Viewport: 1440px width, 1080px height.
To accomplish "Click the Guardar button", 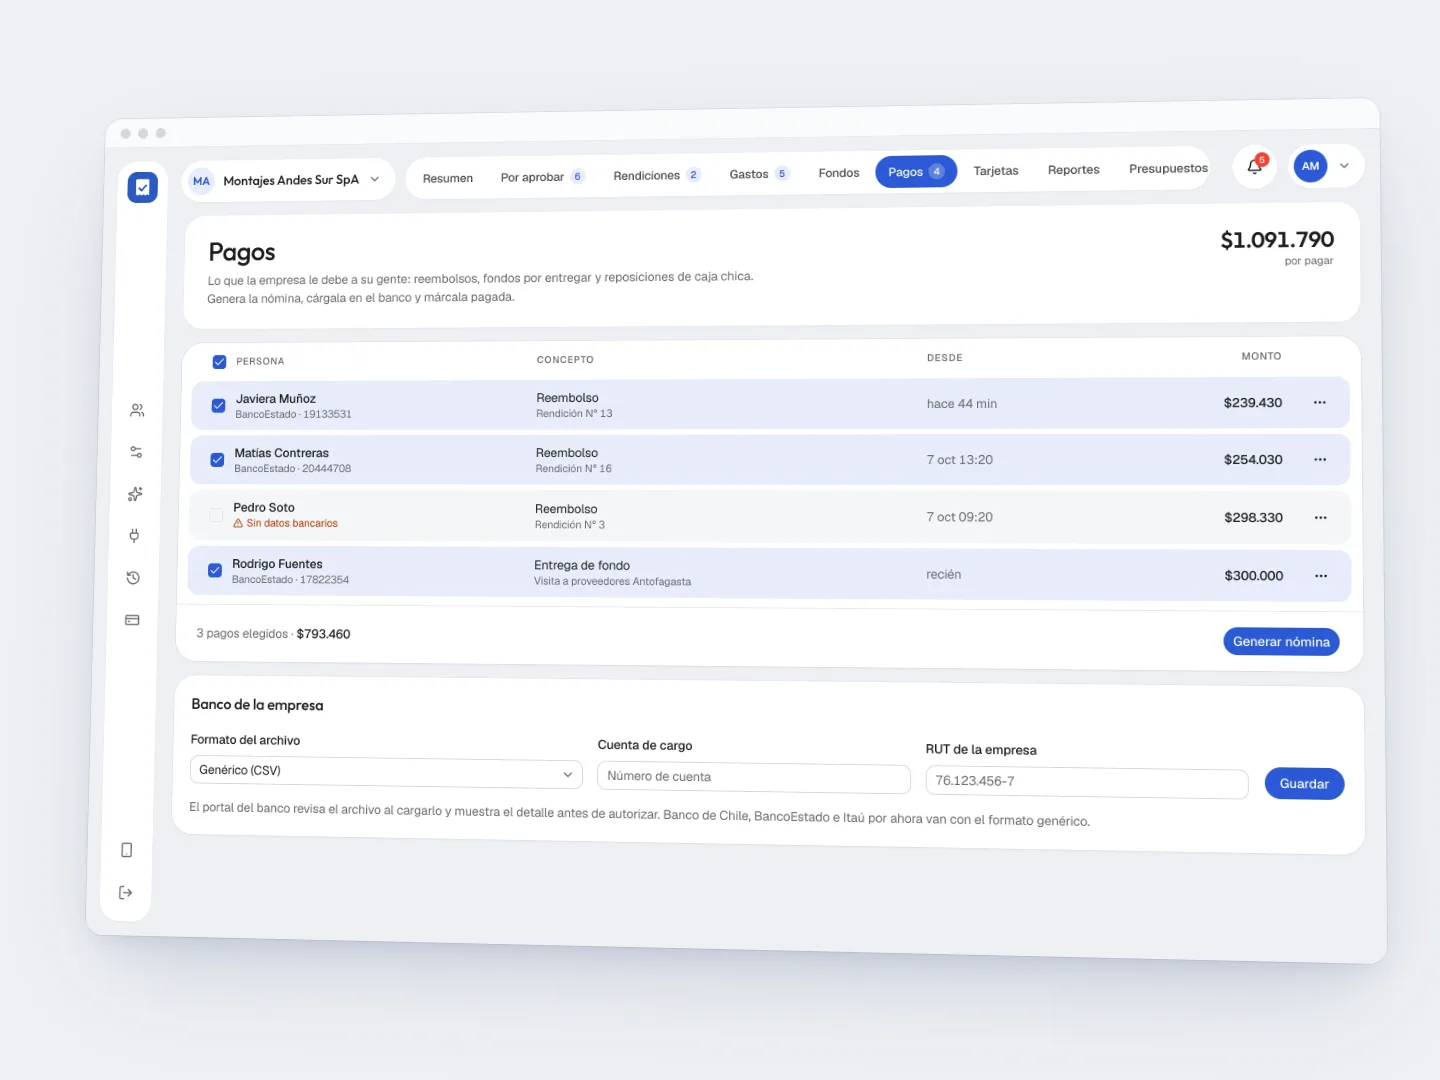I will (1304, 784).
